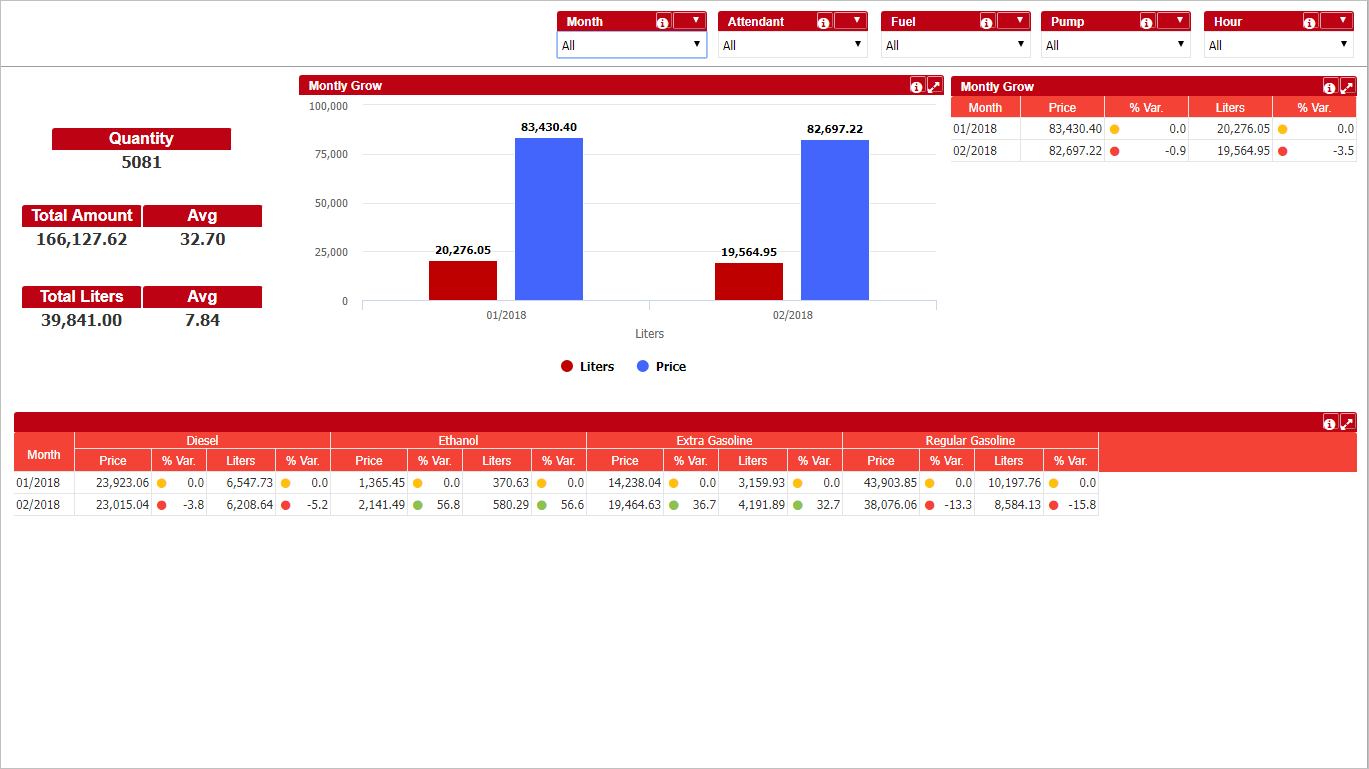Click the Price column header in Montly Grow table

1062,108
